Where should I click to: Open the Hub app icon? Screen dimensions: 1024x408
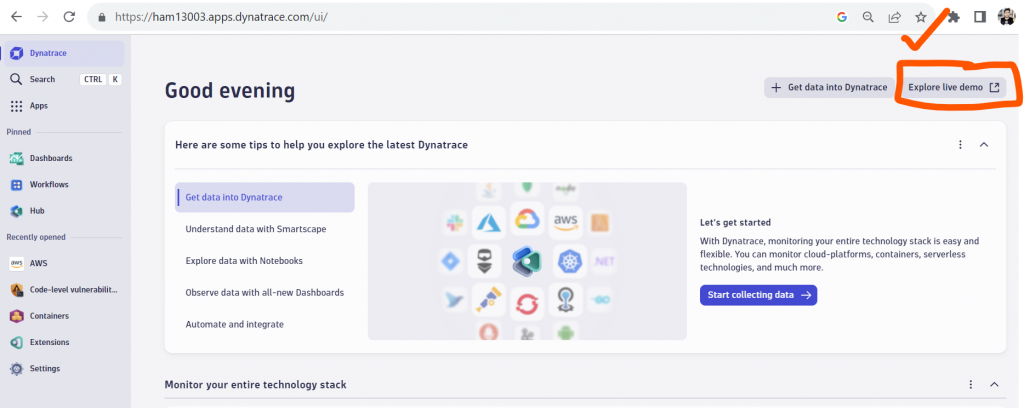pyautogui.click(x=16, y=211)
